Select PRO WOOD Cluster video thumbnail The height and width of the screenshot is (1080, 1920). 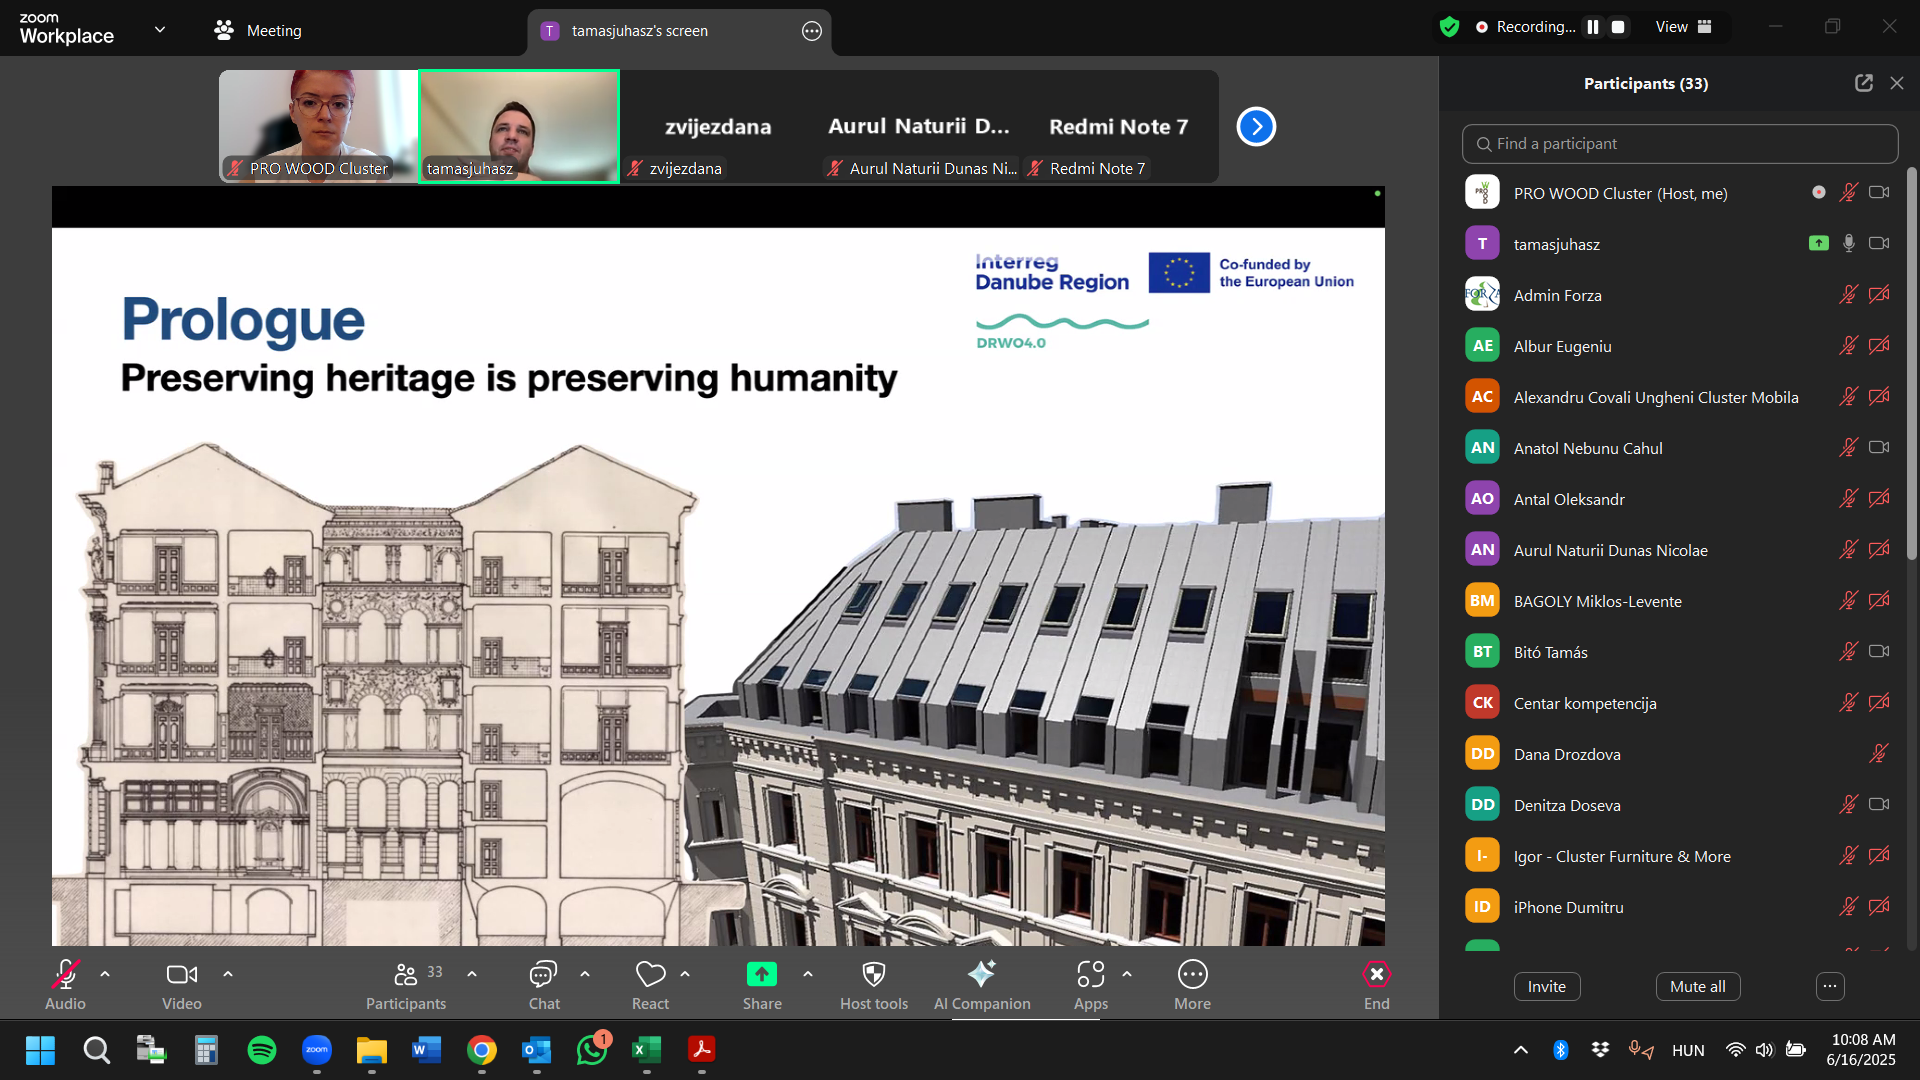point(318,126)
